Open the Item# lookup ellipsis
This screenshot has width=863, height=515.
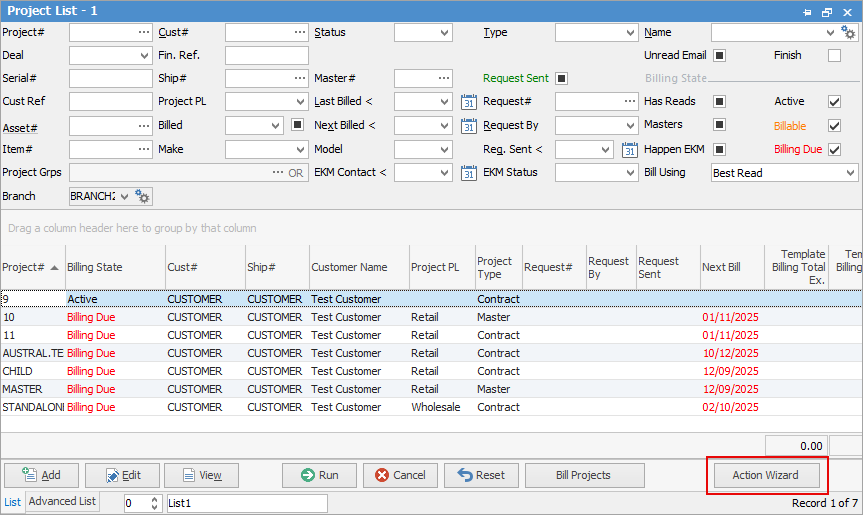pos(144,149)
